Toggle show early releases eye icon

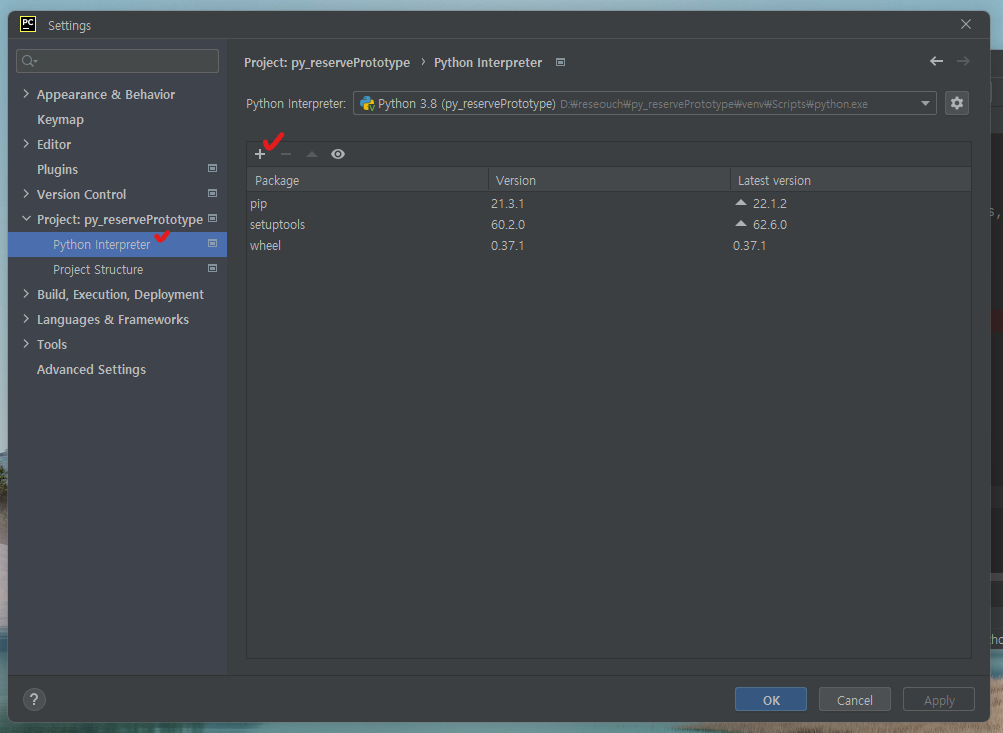click(338, 154)
